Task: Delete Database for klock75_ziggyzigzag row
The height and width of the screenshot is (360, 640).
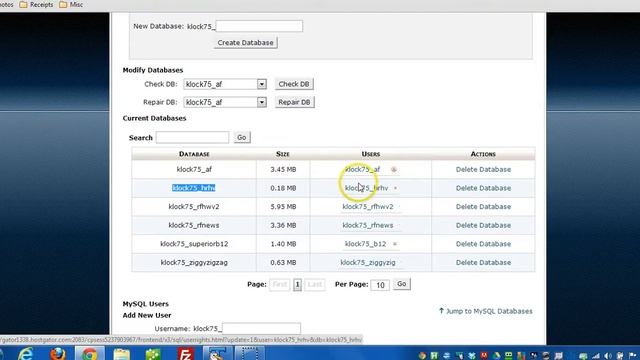Action: coord(483,262)
